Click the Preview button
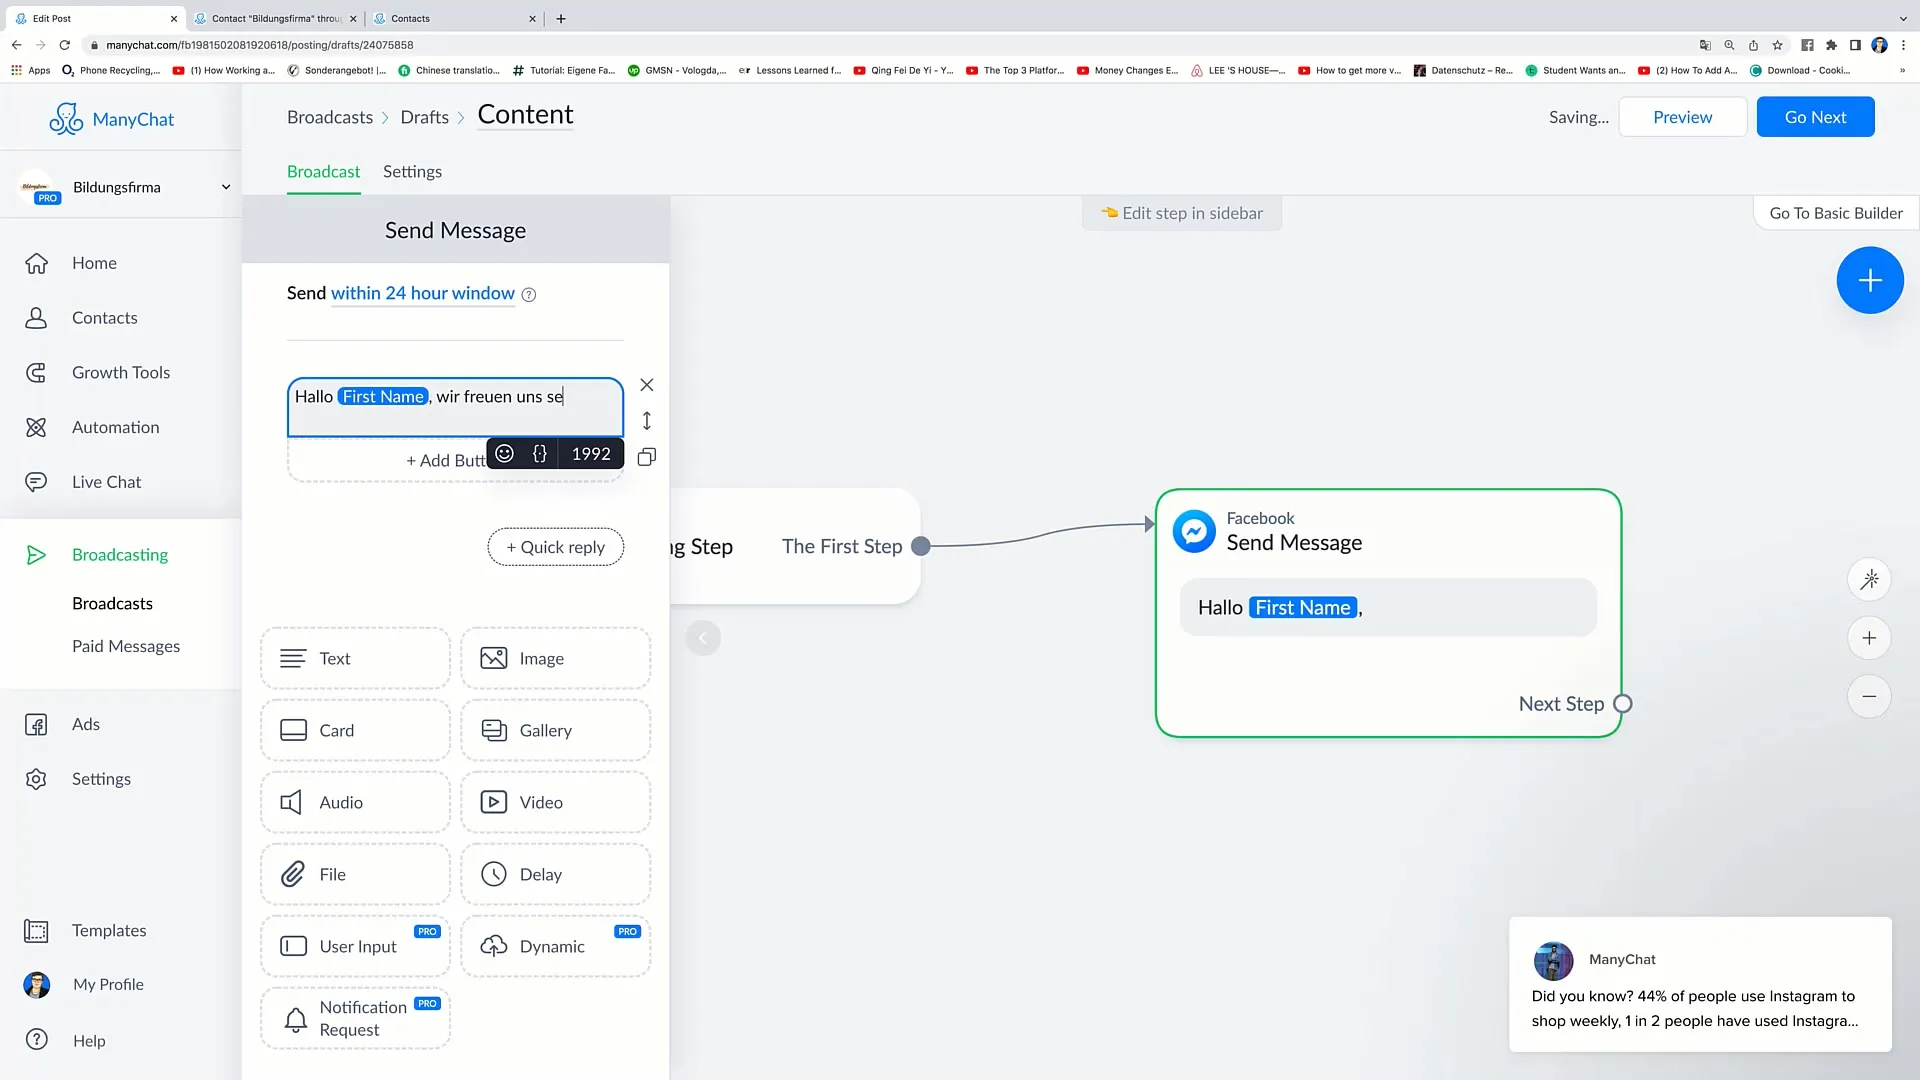1920x1080 pixels. (x=1682, y=117)
